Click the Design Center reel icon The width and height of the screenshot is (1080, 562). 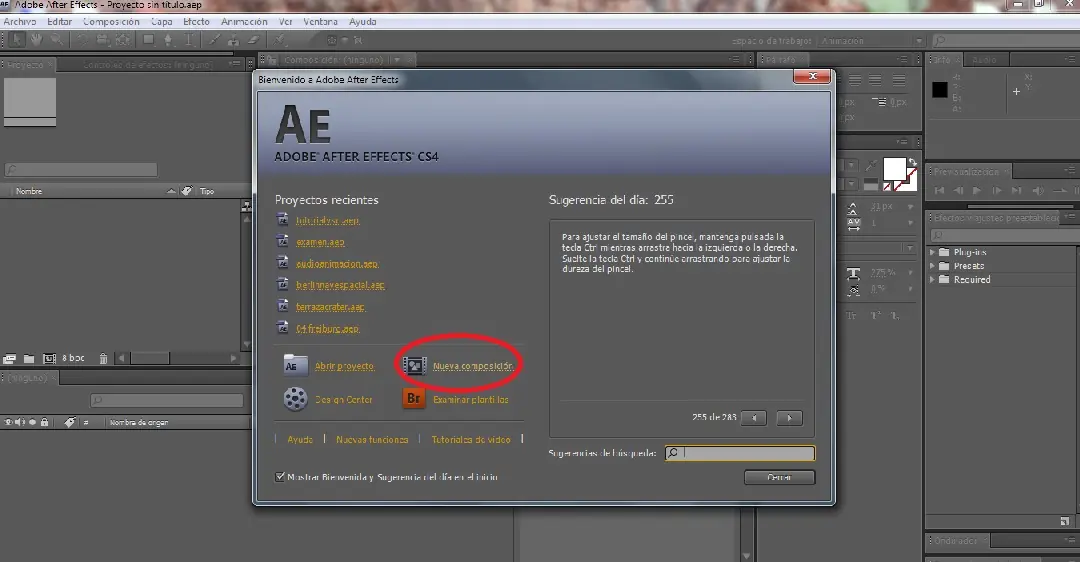(295, 399)
